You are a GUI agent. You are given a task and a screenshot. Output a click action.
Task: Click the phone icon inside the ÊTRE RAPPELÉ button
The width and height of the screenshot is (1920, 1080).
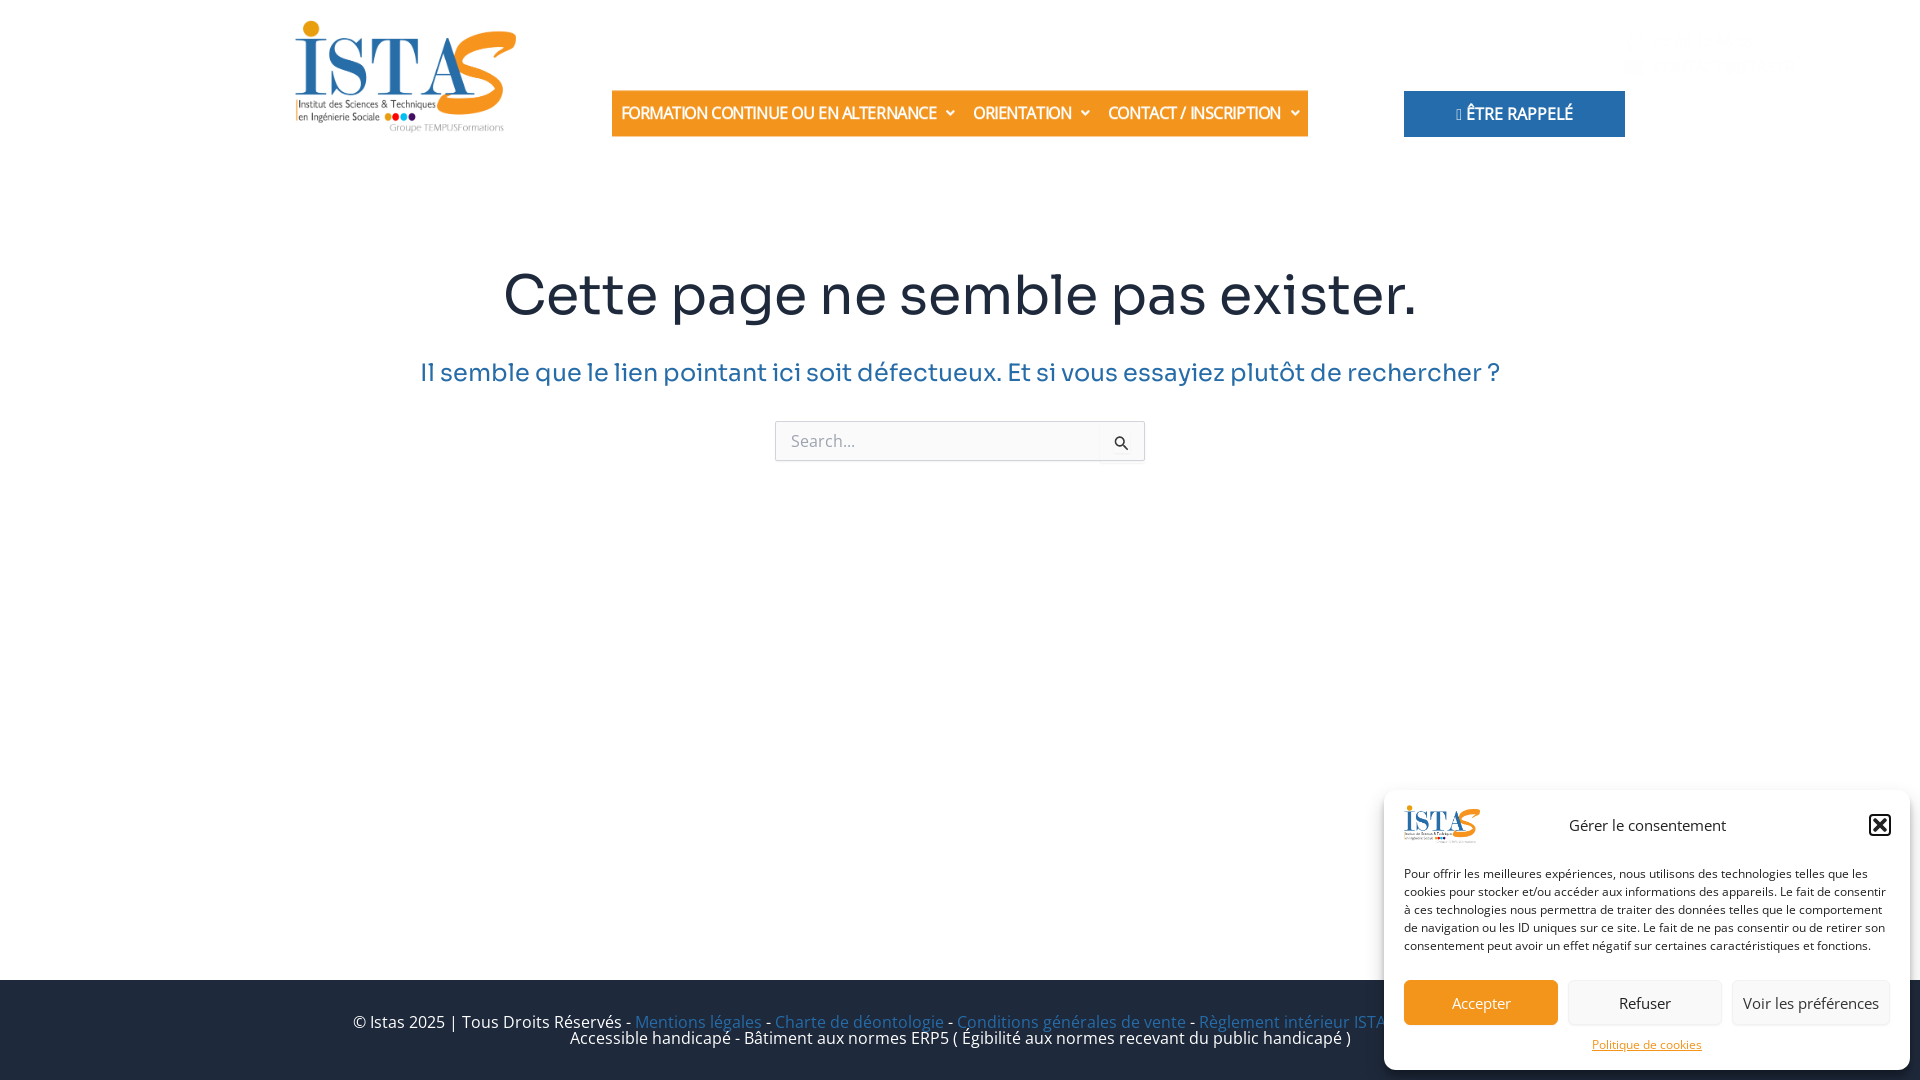click(x=1459, y=113)
